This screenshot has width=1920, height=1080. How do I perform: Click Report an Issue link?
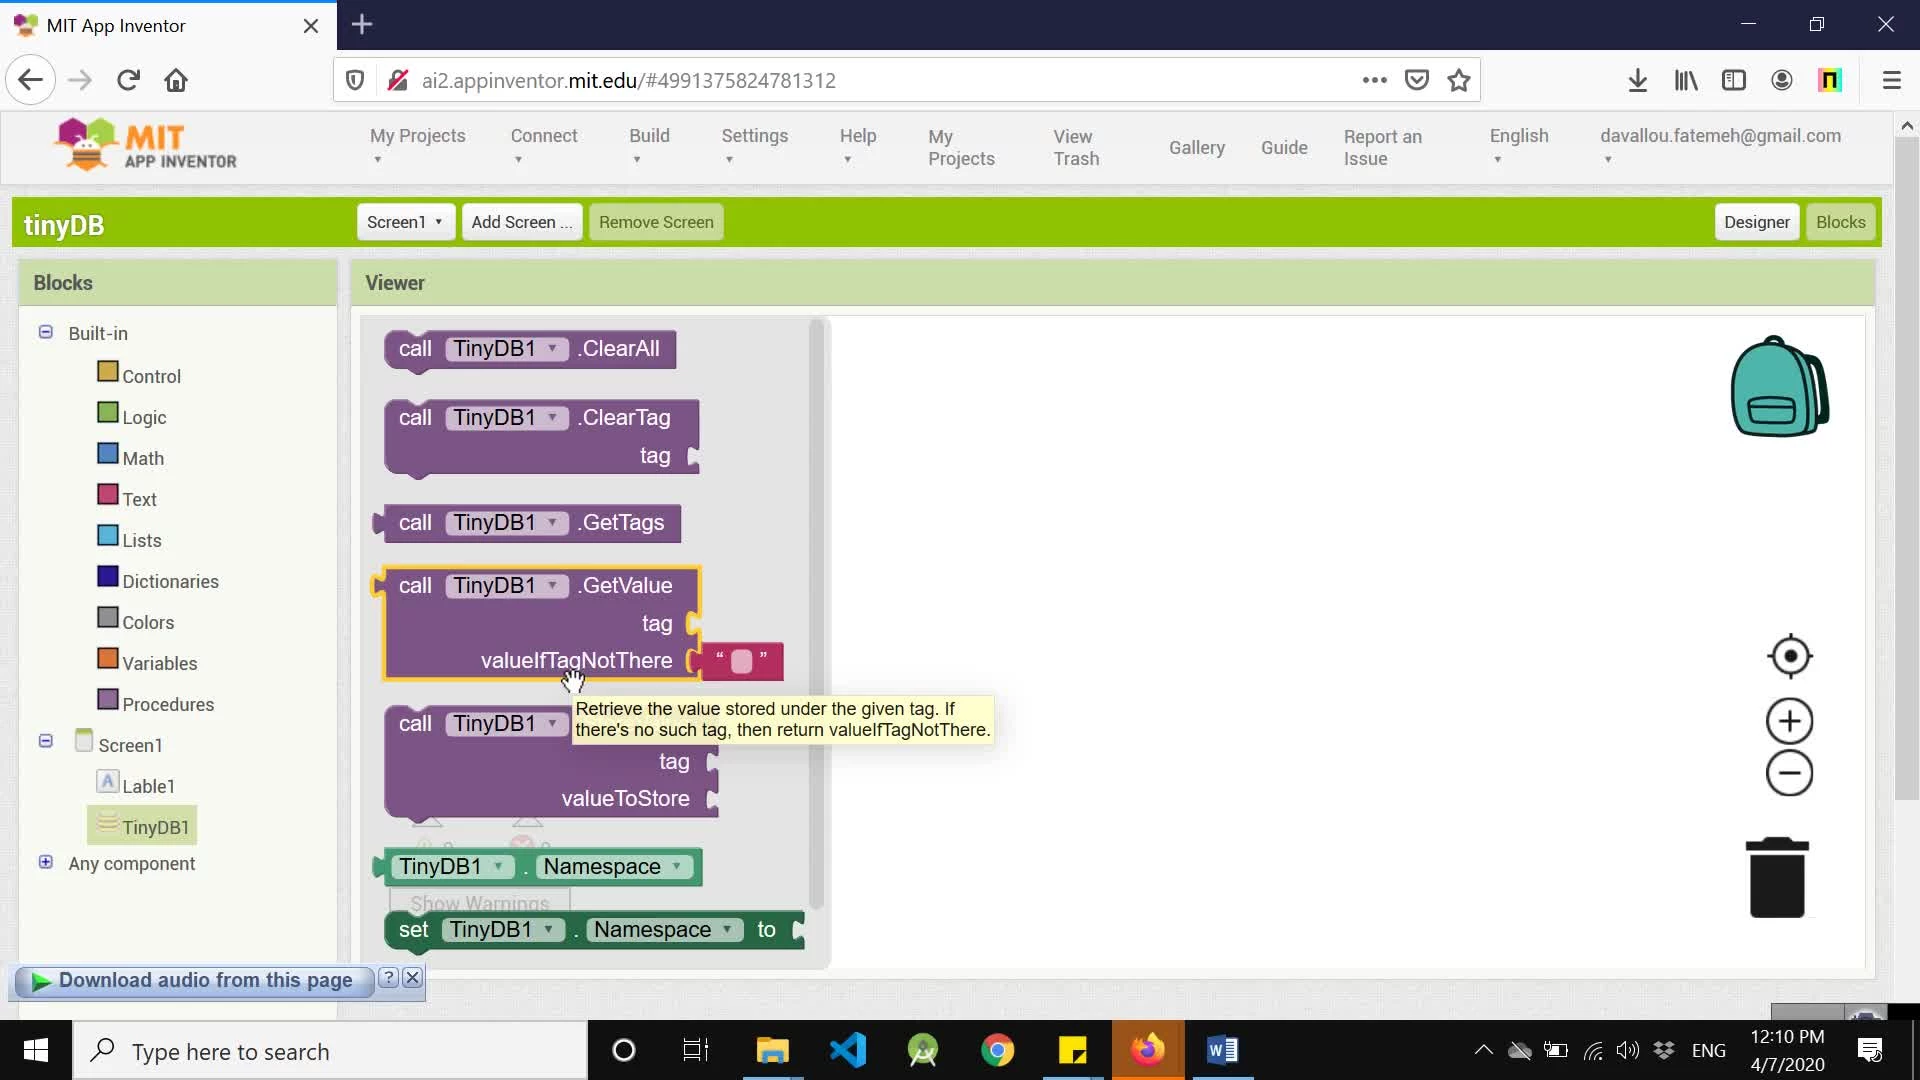[1382, 147]
